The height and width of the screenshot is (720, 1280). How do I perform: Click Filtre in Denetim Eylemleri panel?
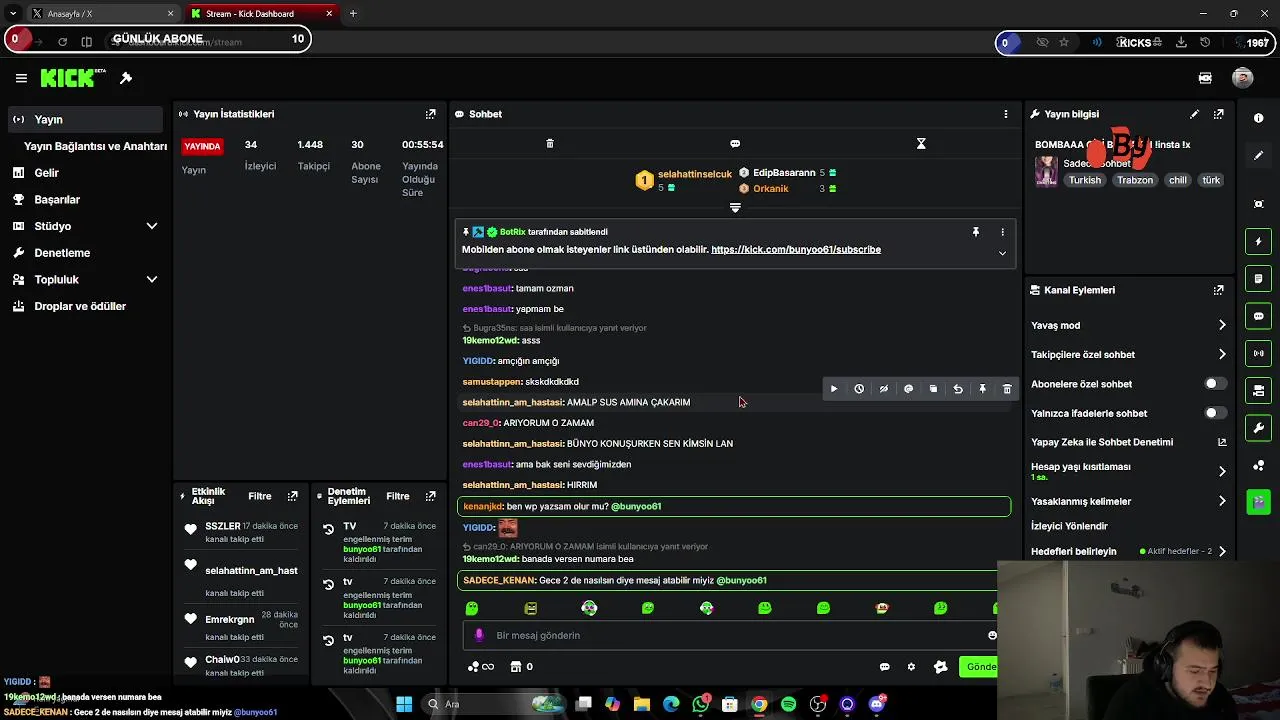tap(398, 496)
